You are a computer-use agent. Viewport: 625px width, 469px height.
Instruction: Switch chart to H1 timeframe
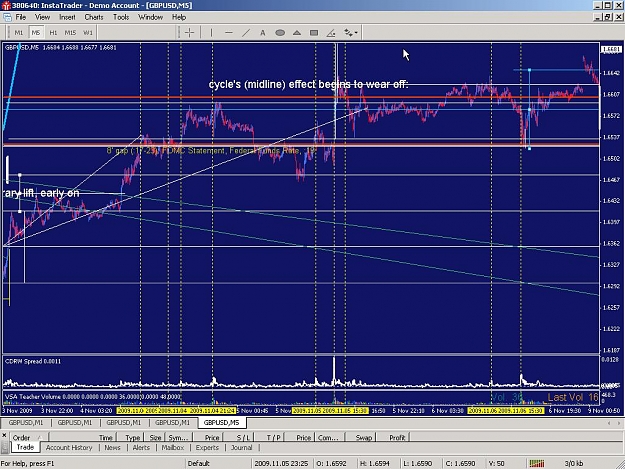pyautogui.click(x=53, y=33)
